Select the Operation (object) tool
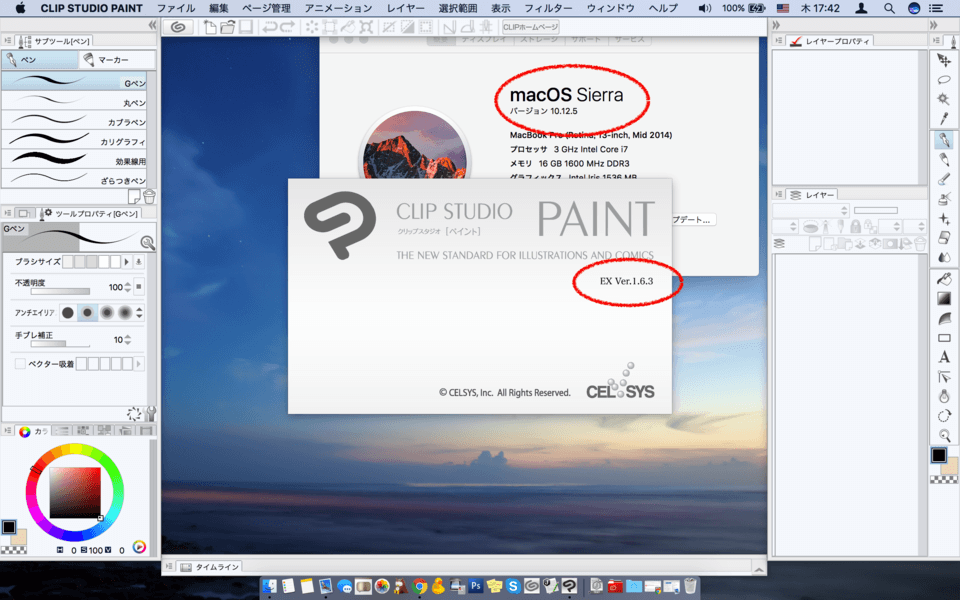Image resolution: width=960 pixels, height=600 pixels. pyautogui.click(x=944, y=60)
